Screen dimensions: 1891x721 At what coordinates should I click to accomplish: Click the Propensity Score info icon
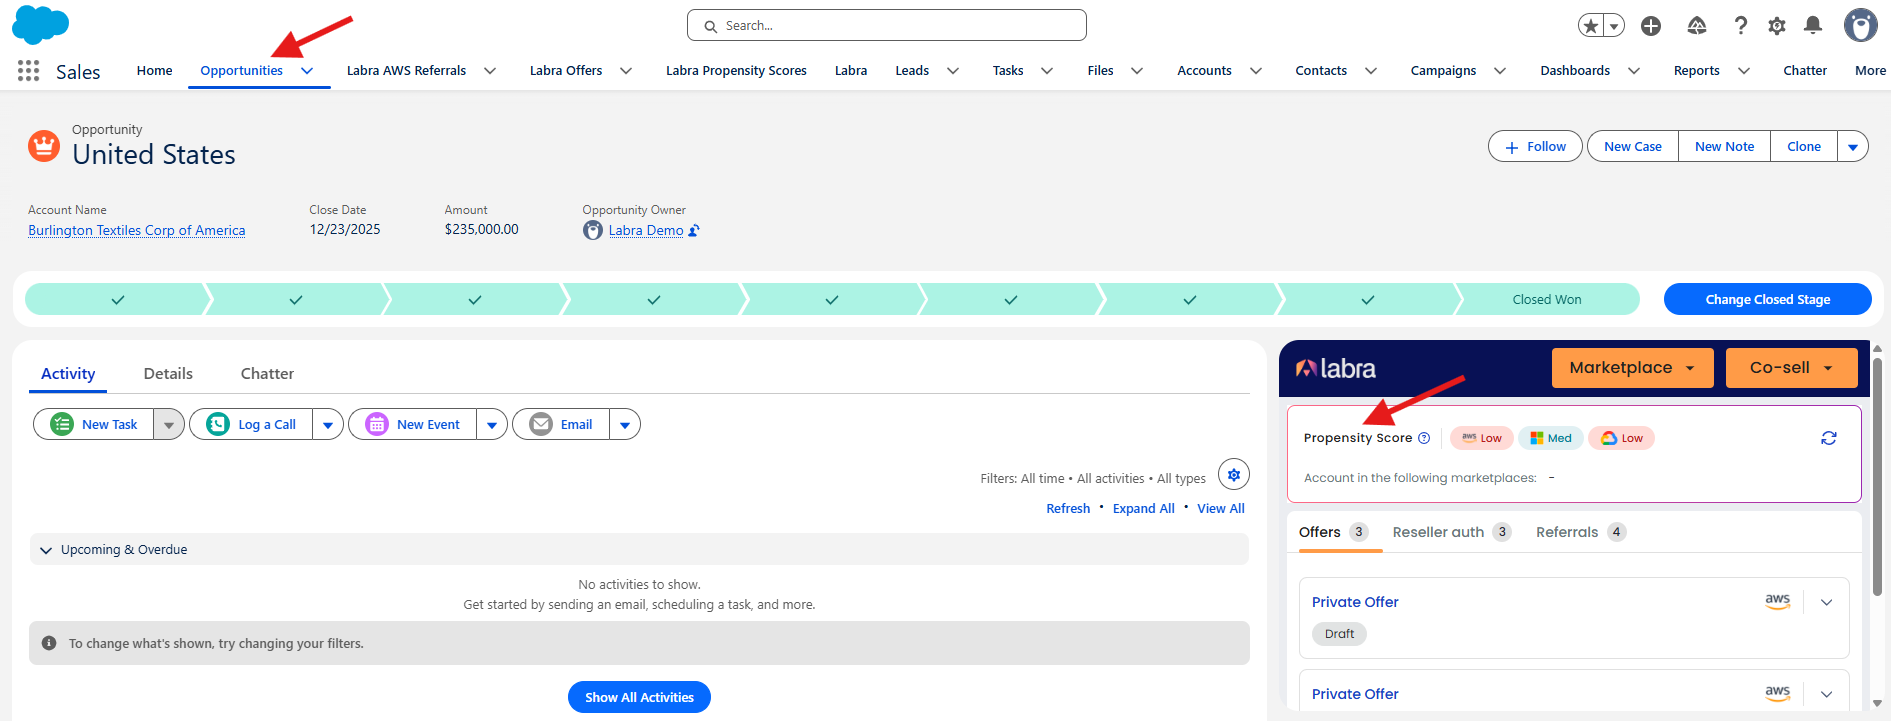tap(1424, 438)
